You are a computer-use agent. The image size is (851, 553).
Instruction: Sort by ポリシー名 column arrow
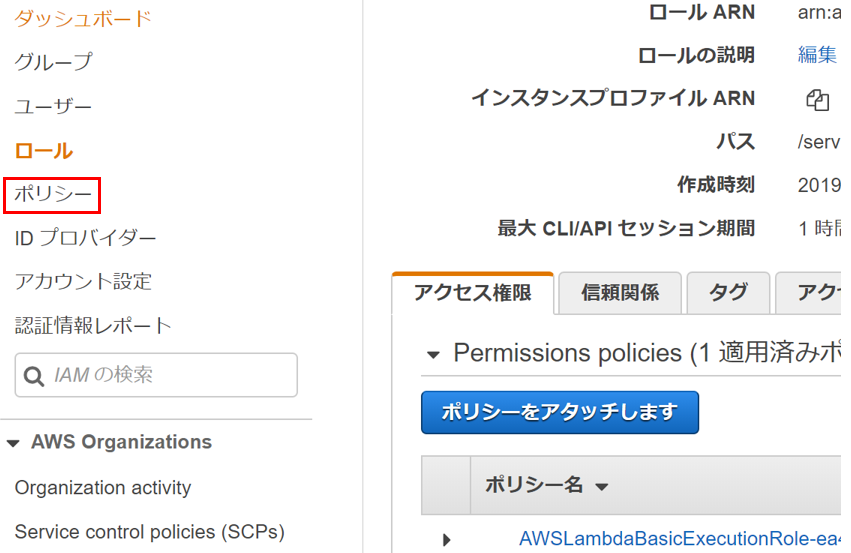click(x=601, y=486)
